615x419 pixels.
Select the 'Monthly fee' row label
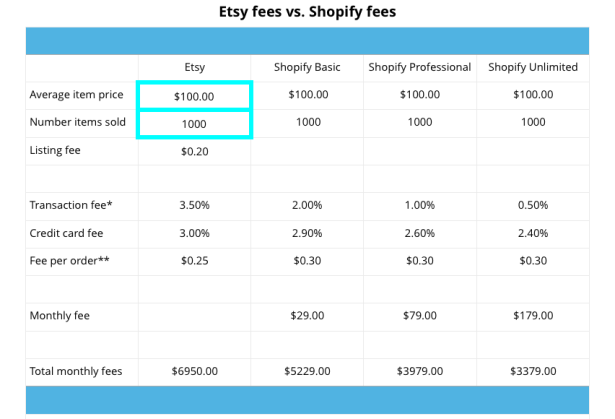[x=60, y=316]
